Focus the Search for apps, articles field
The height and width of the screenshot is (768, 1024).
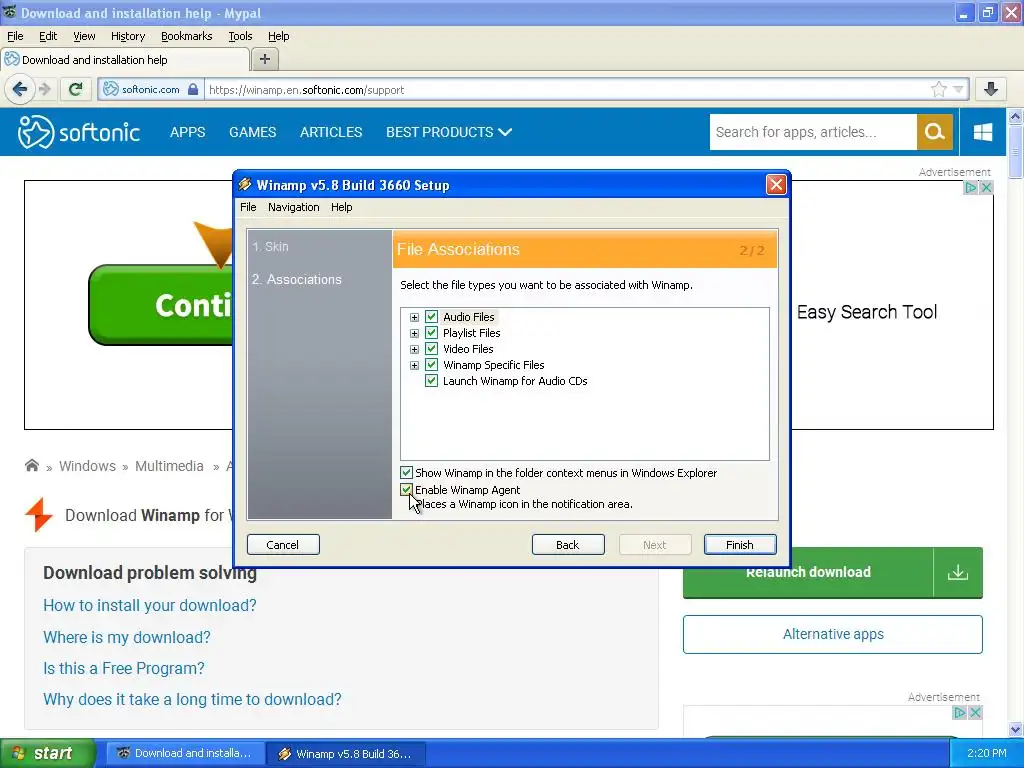point(813,132)
